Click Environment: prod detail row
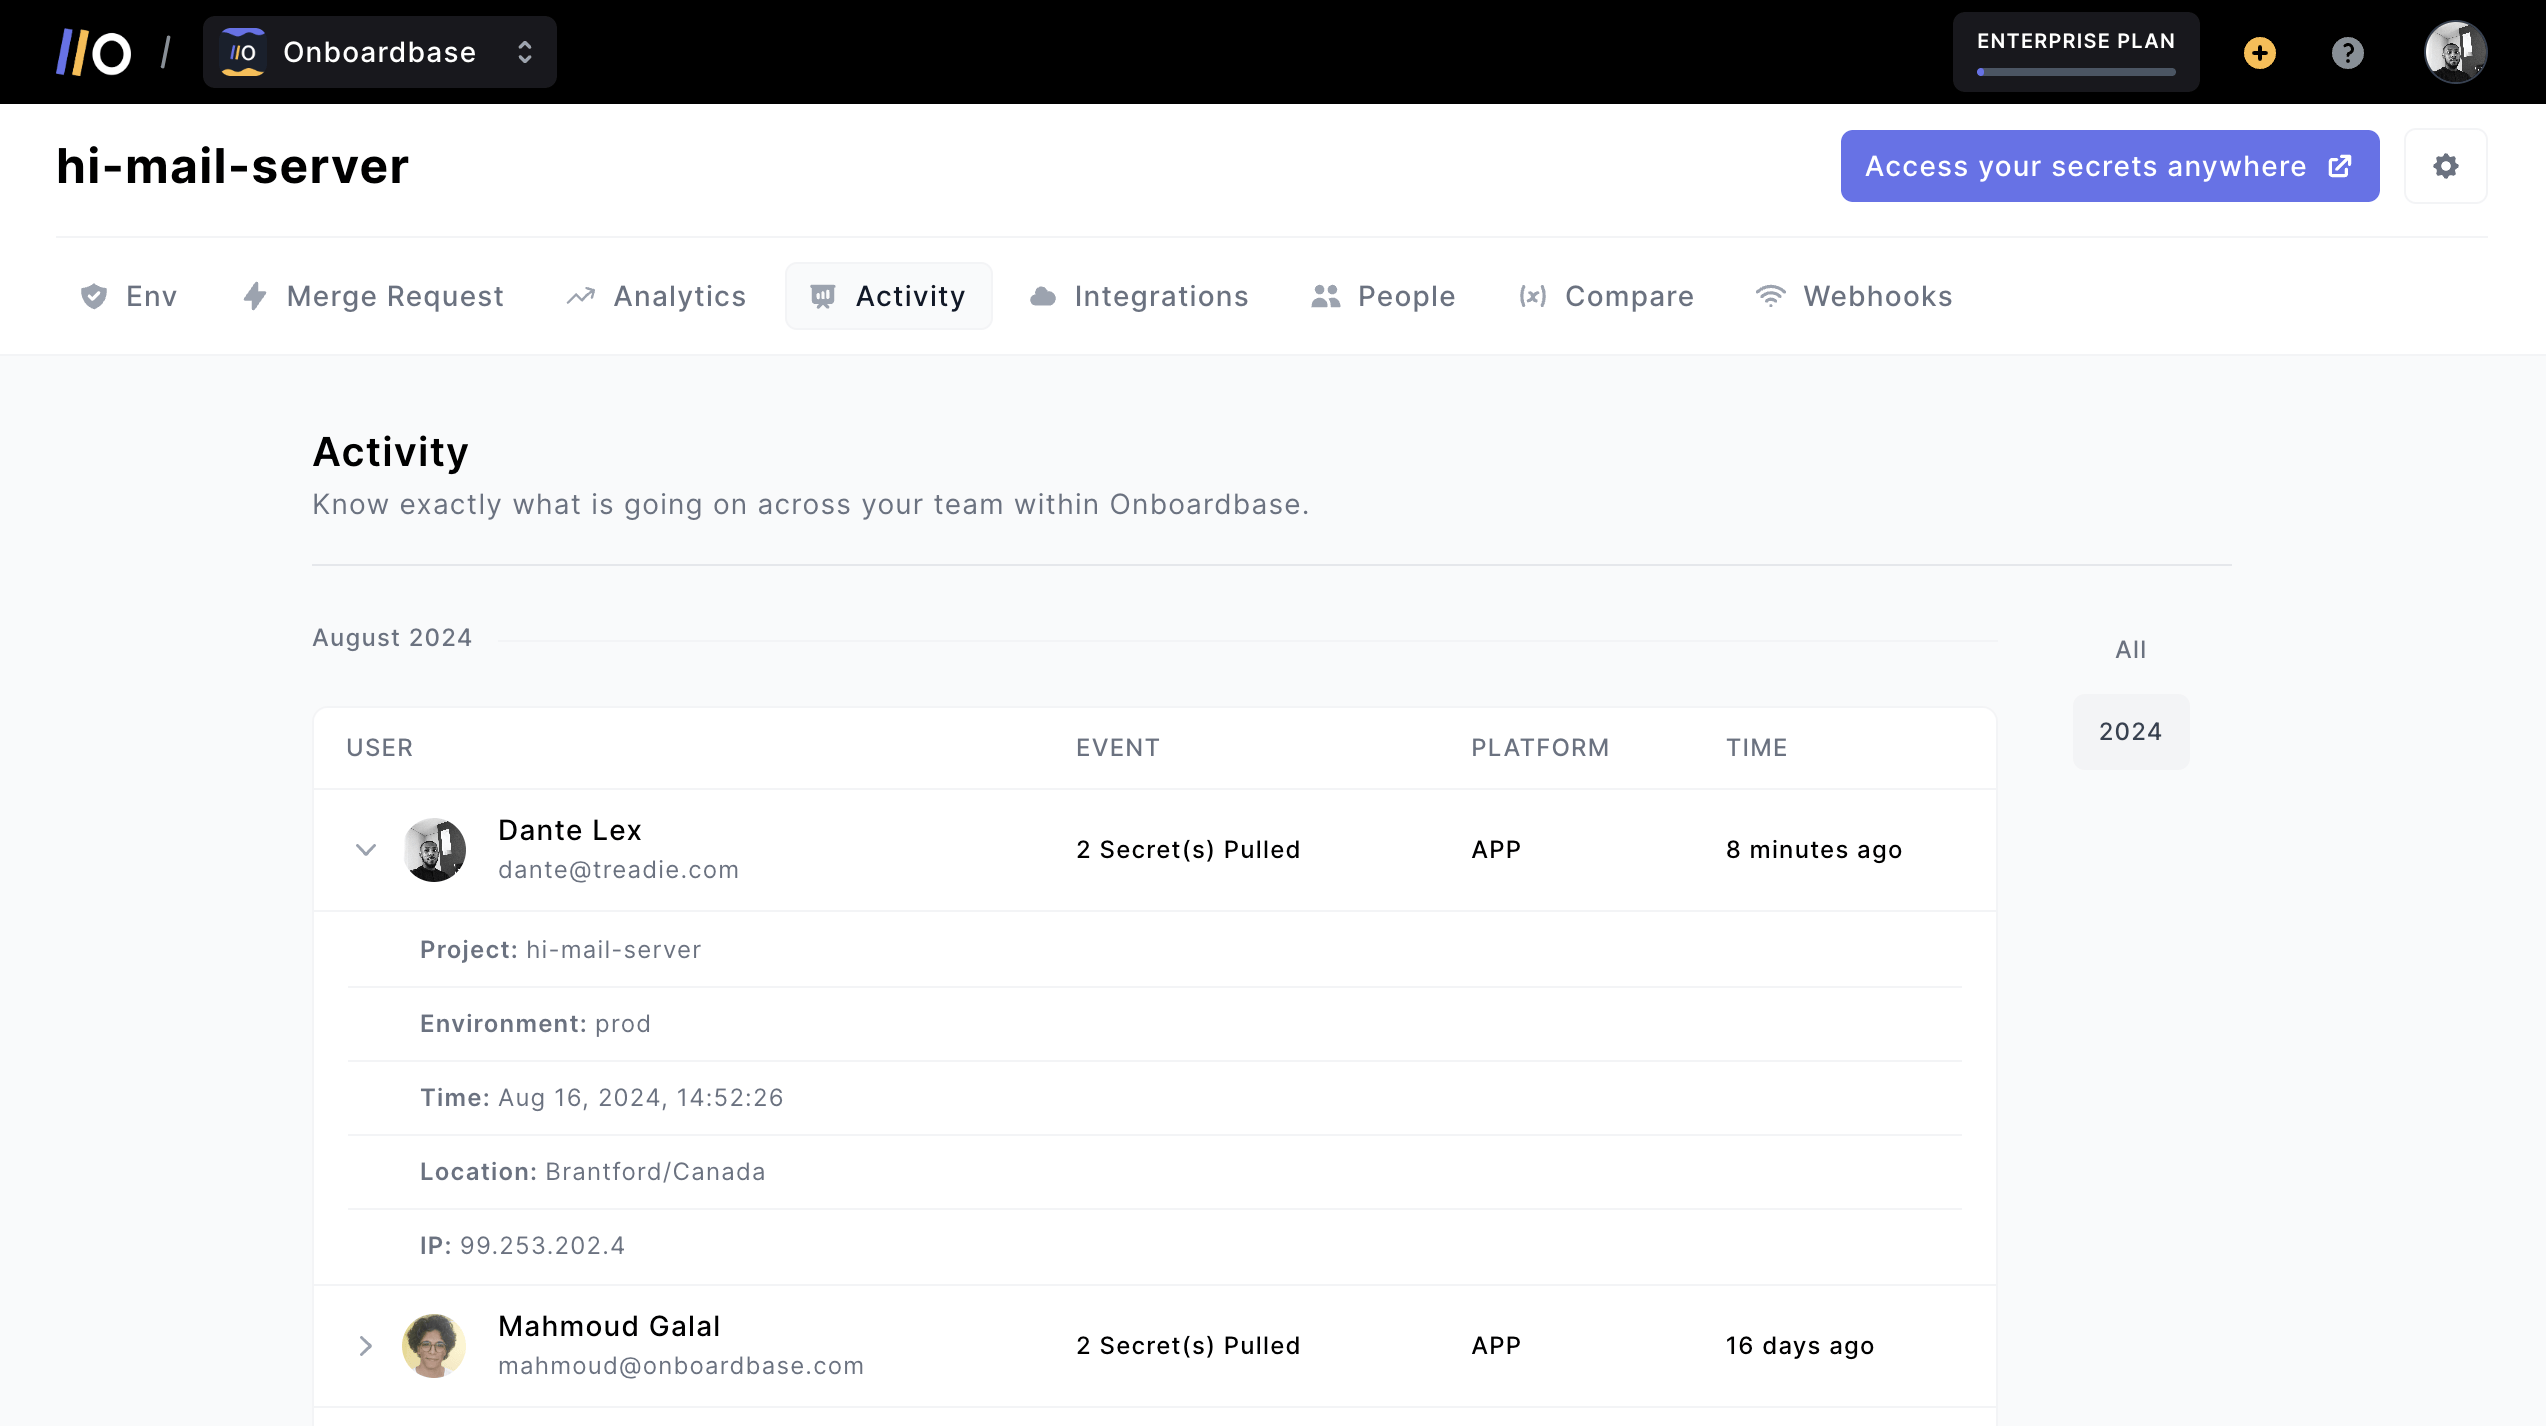2546x1426 pixels. click(x=535, y=1024)
